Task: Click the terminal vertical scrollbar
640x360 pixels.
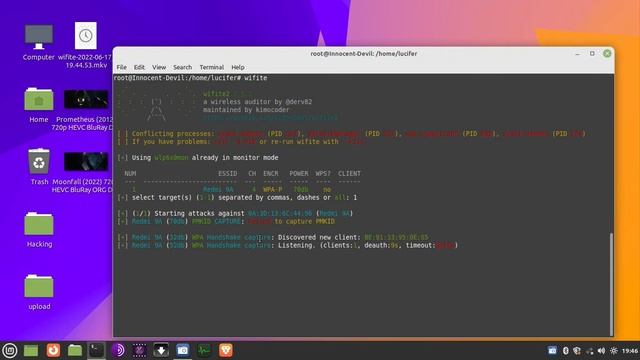Action: [611, 284]
